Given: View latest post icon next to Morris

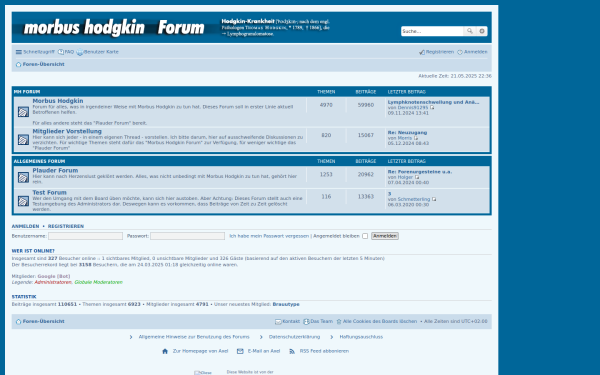Looking at the screenshot, I should (416, 138).
